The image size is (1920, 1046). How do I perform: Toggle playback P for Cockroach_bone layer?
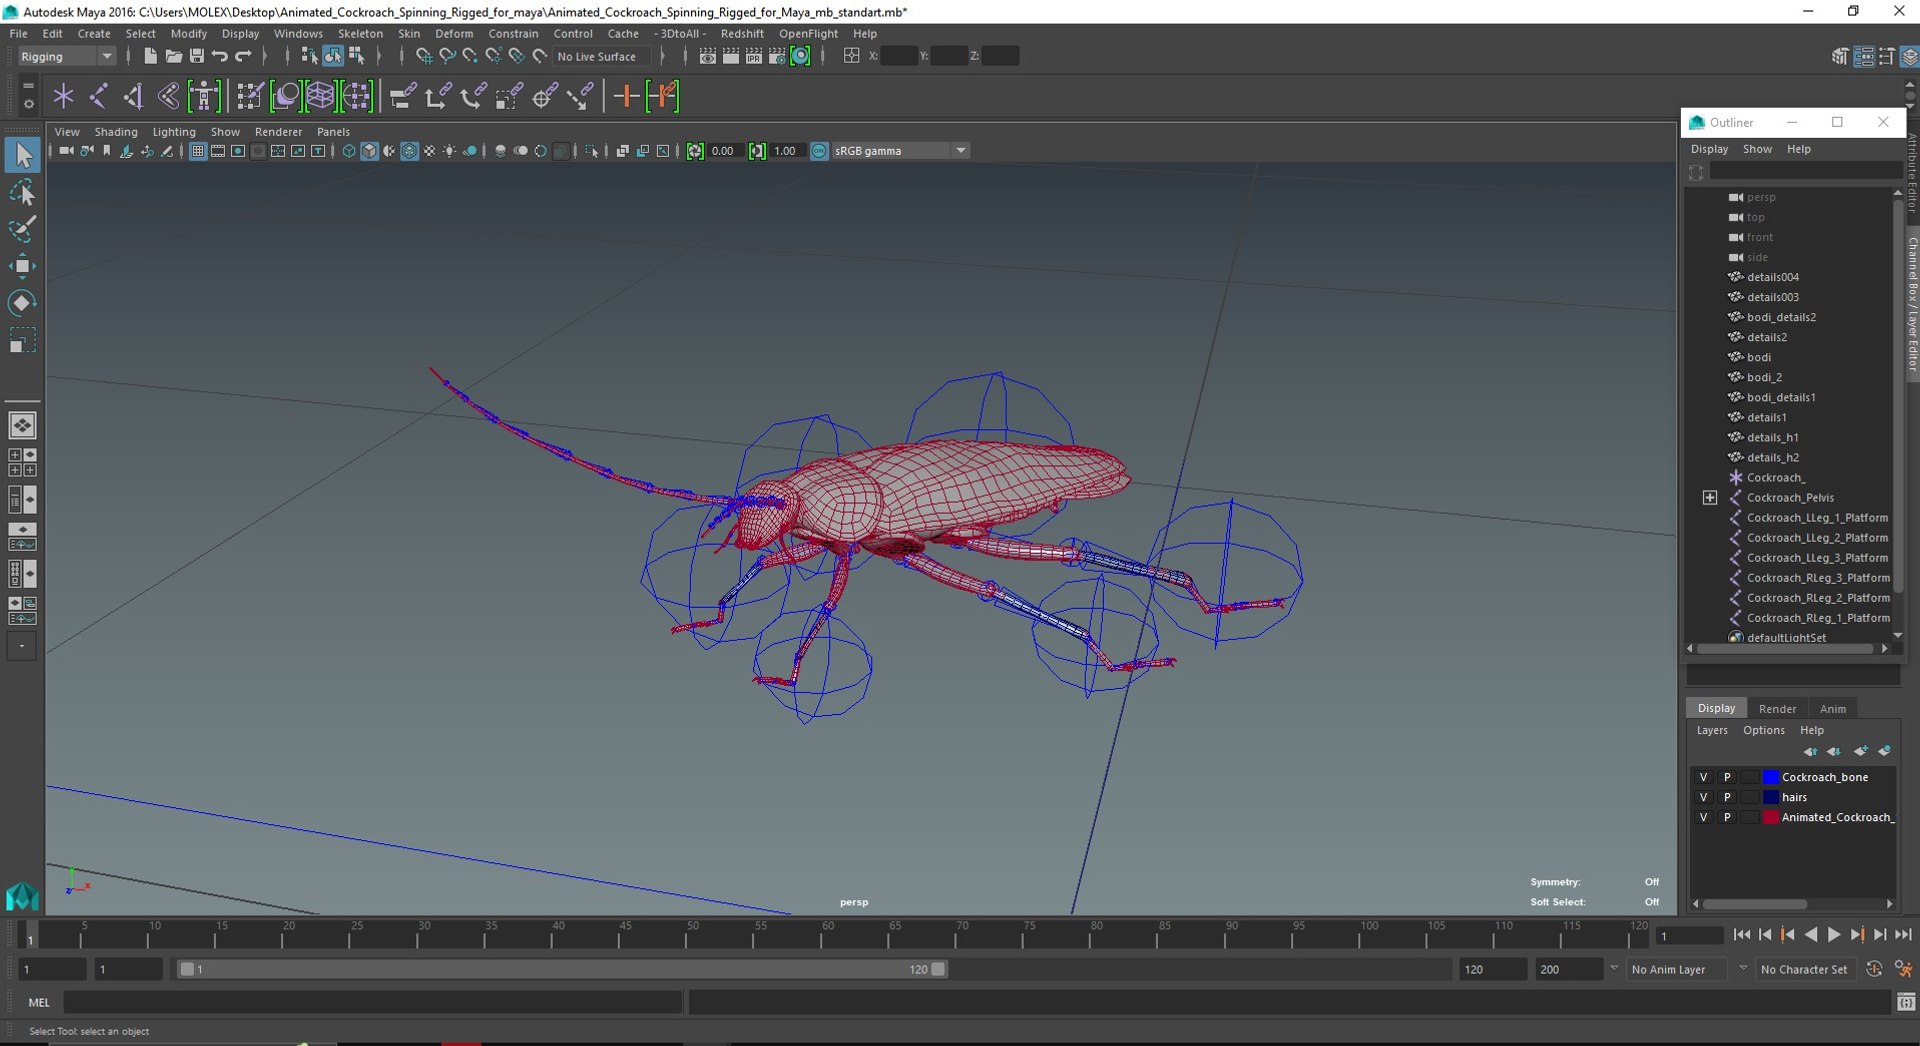tap(1726, 777)
